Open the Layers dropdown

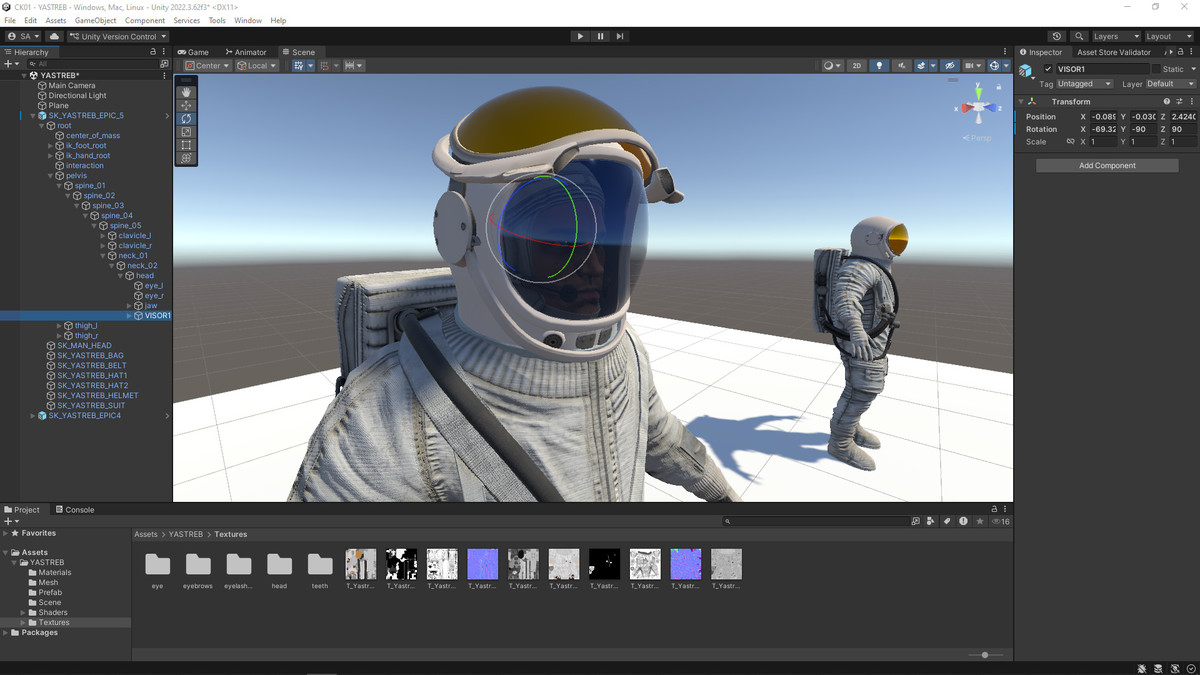[1114, 36]
